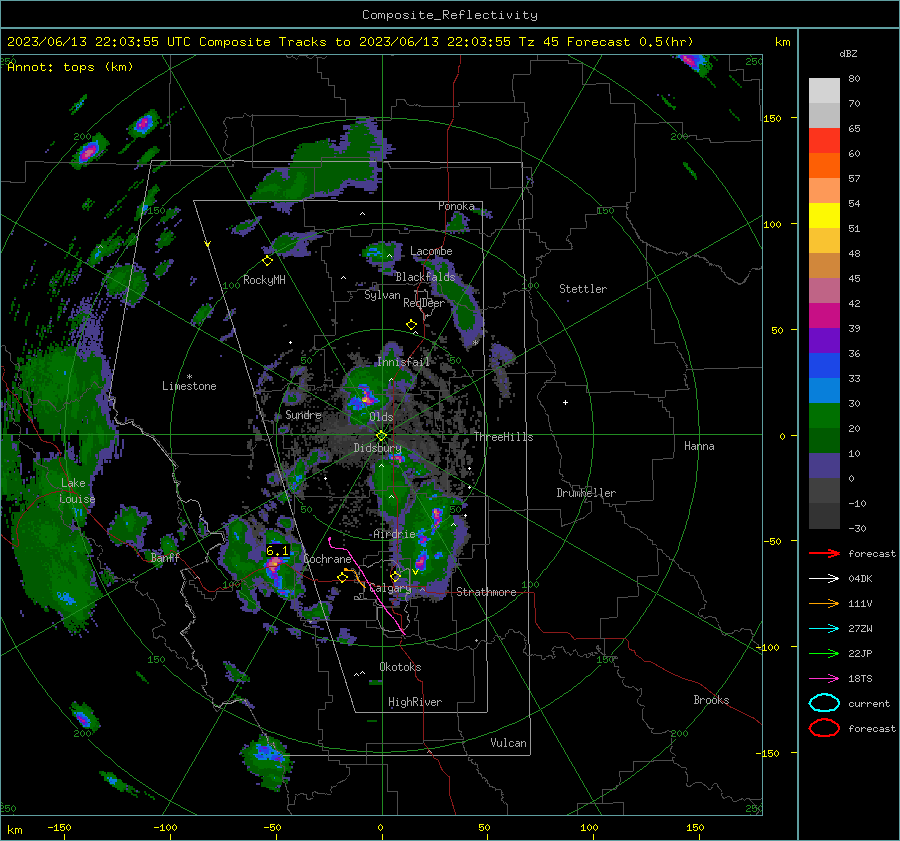900x841 pixels.
Task: Click yellow diamond marker near RedDeer
Action: (x=411, y=325)
